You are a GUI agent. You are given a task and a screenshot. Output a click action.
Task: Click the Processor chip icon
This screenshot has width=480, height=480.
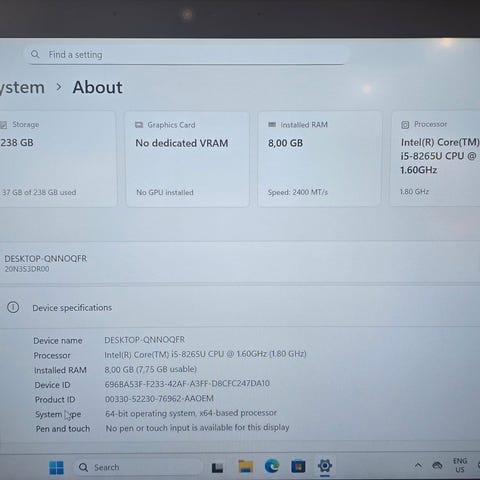point(405,125)
